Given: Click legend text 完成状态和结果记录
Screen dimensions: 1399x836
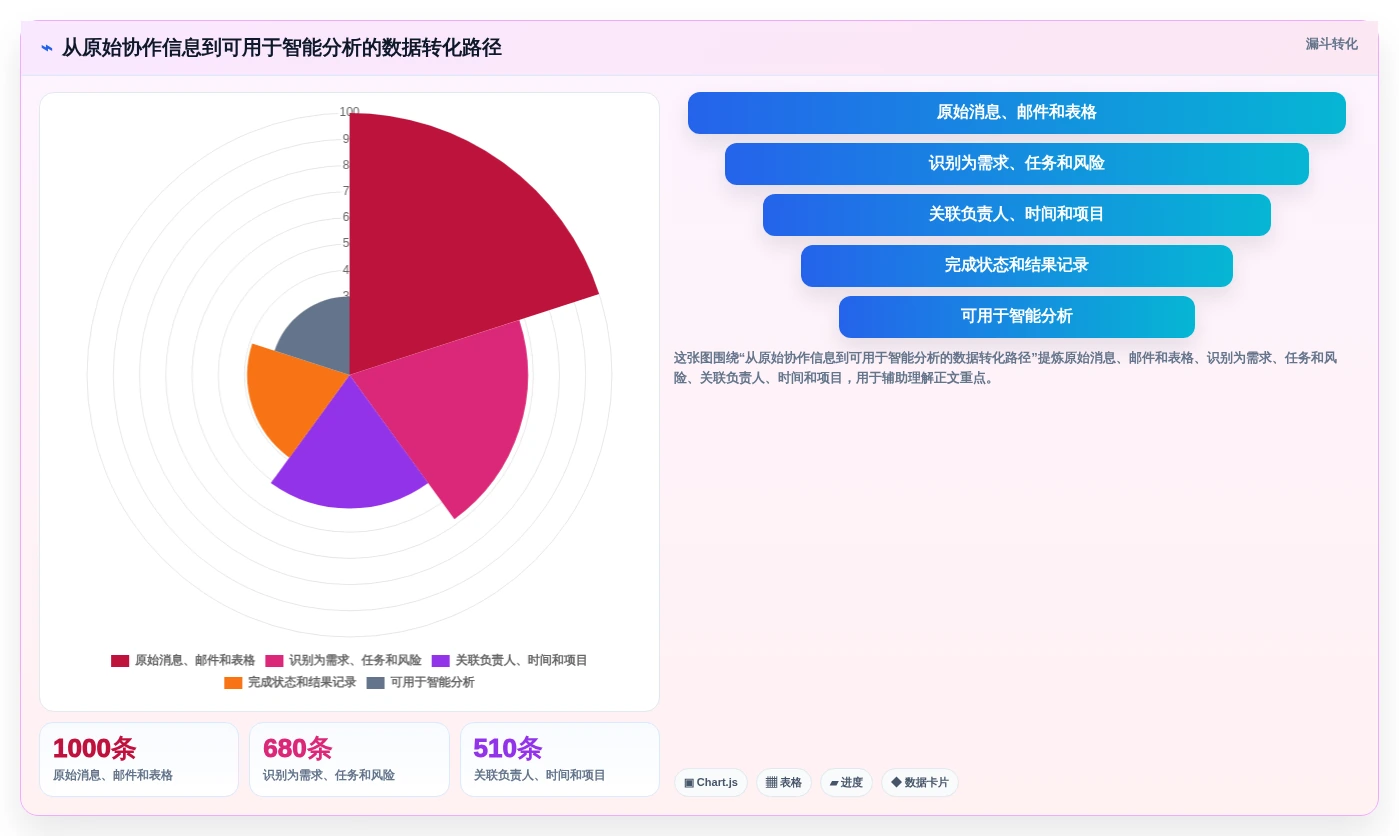Looking at the screenshot, I should 302,683.
